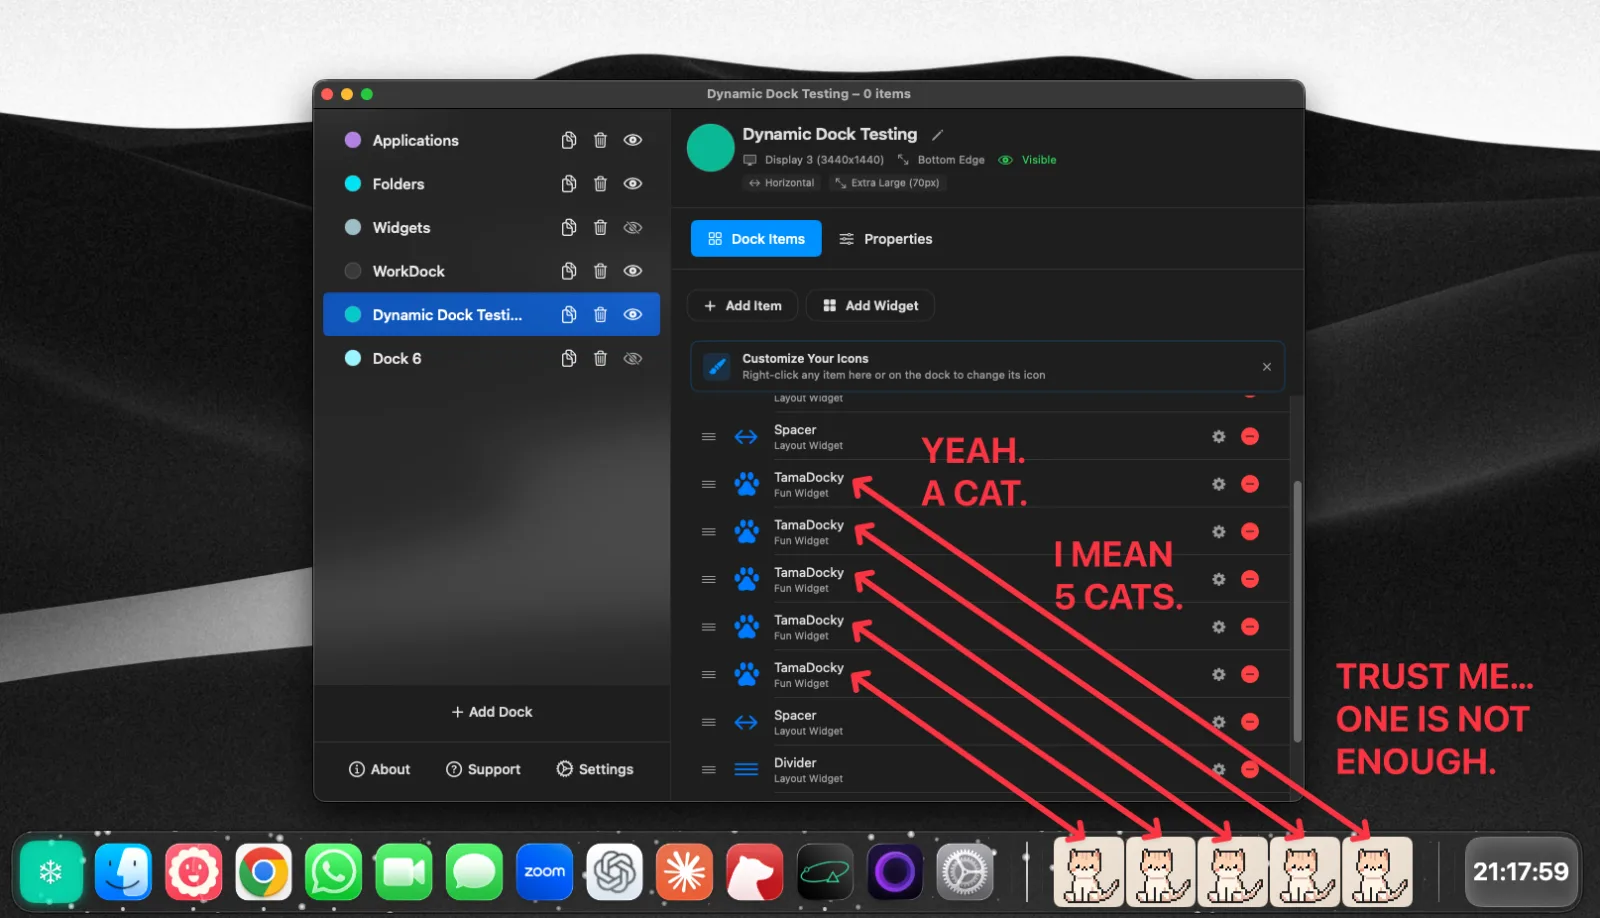This screenshot has height=918, width=1600.
Task: Open Zoom app in the dock
Action: click(544, 872)
